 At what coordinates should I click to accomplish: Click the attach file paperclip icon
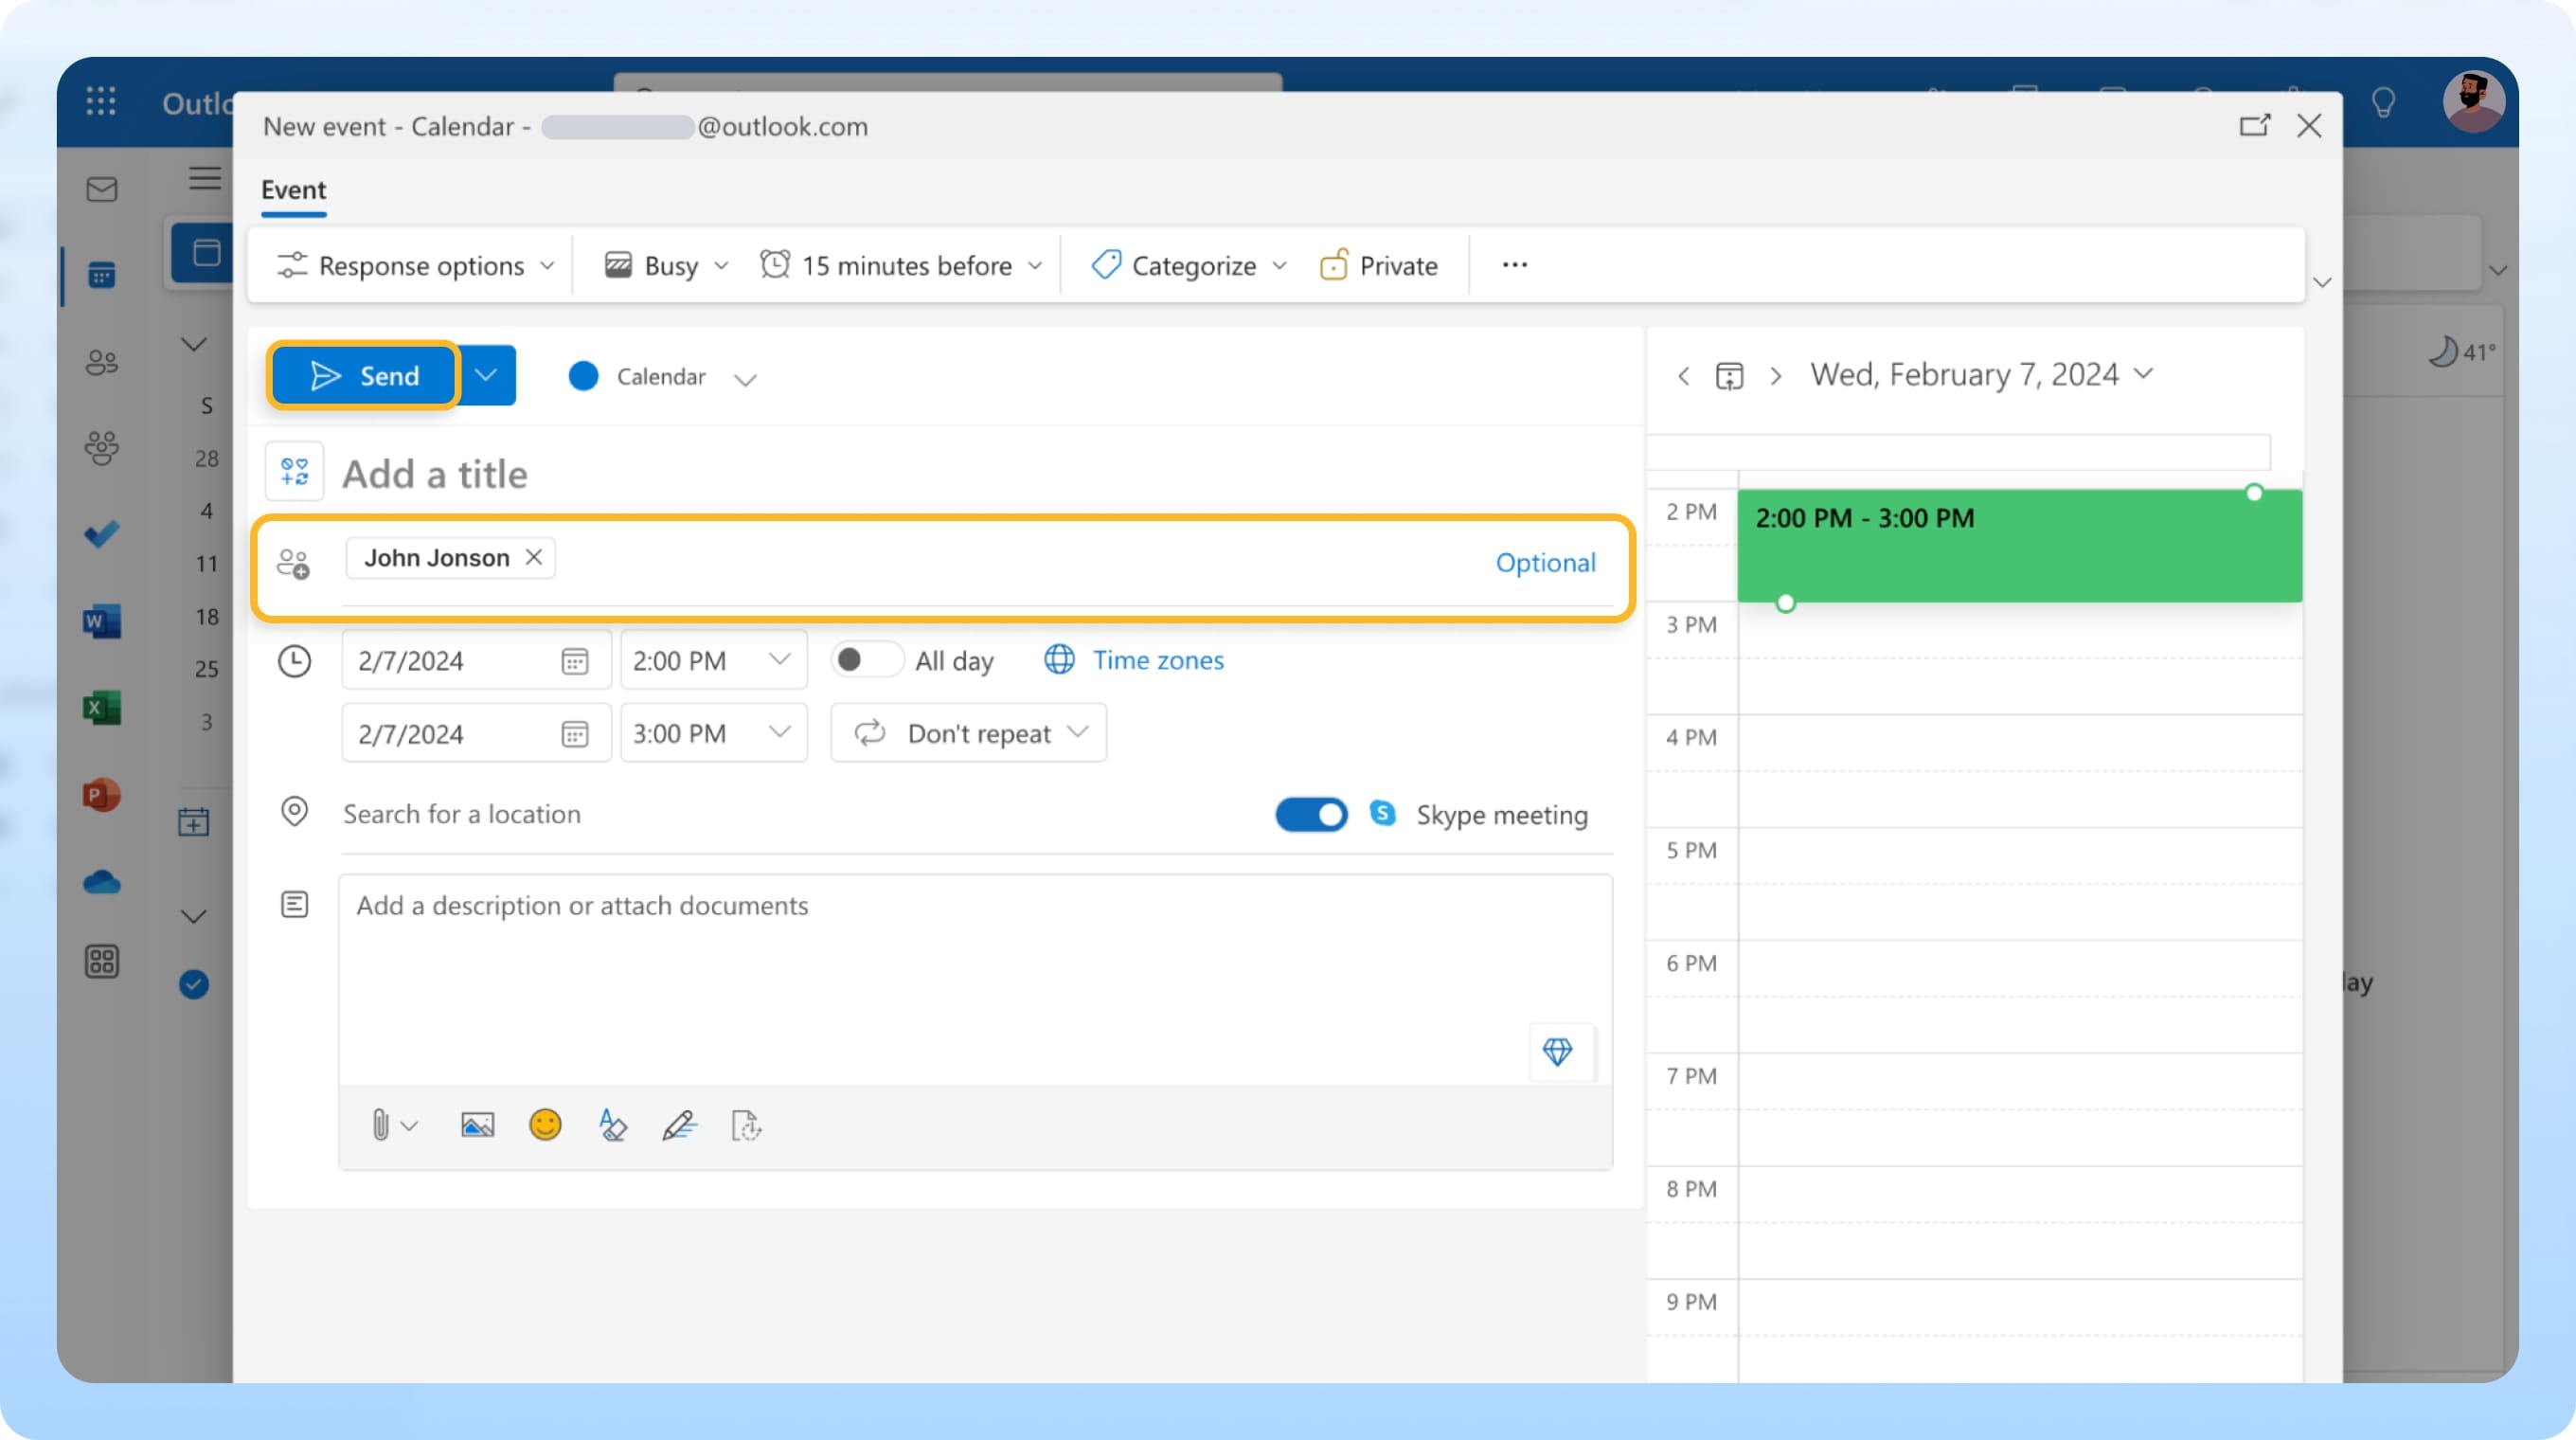click(380, 1126)
